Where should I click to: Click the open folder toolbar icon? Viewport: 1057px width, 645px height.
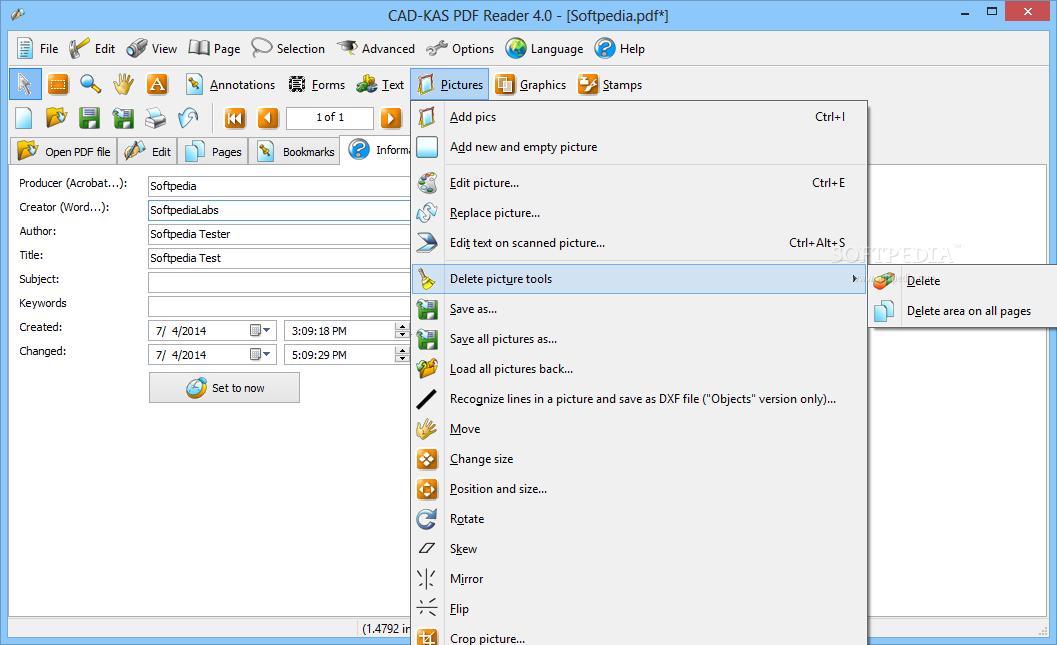tap(56, 118)
